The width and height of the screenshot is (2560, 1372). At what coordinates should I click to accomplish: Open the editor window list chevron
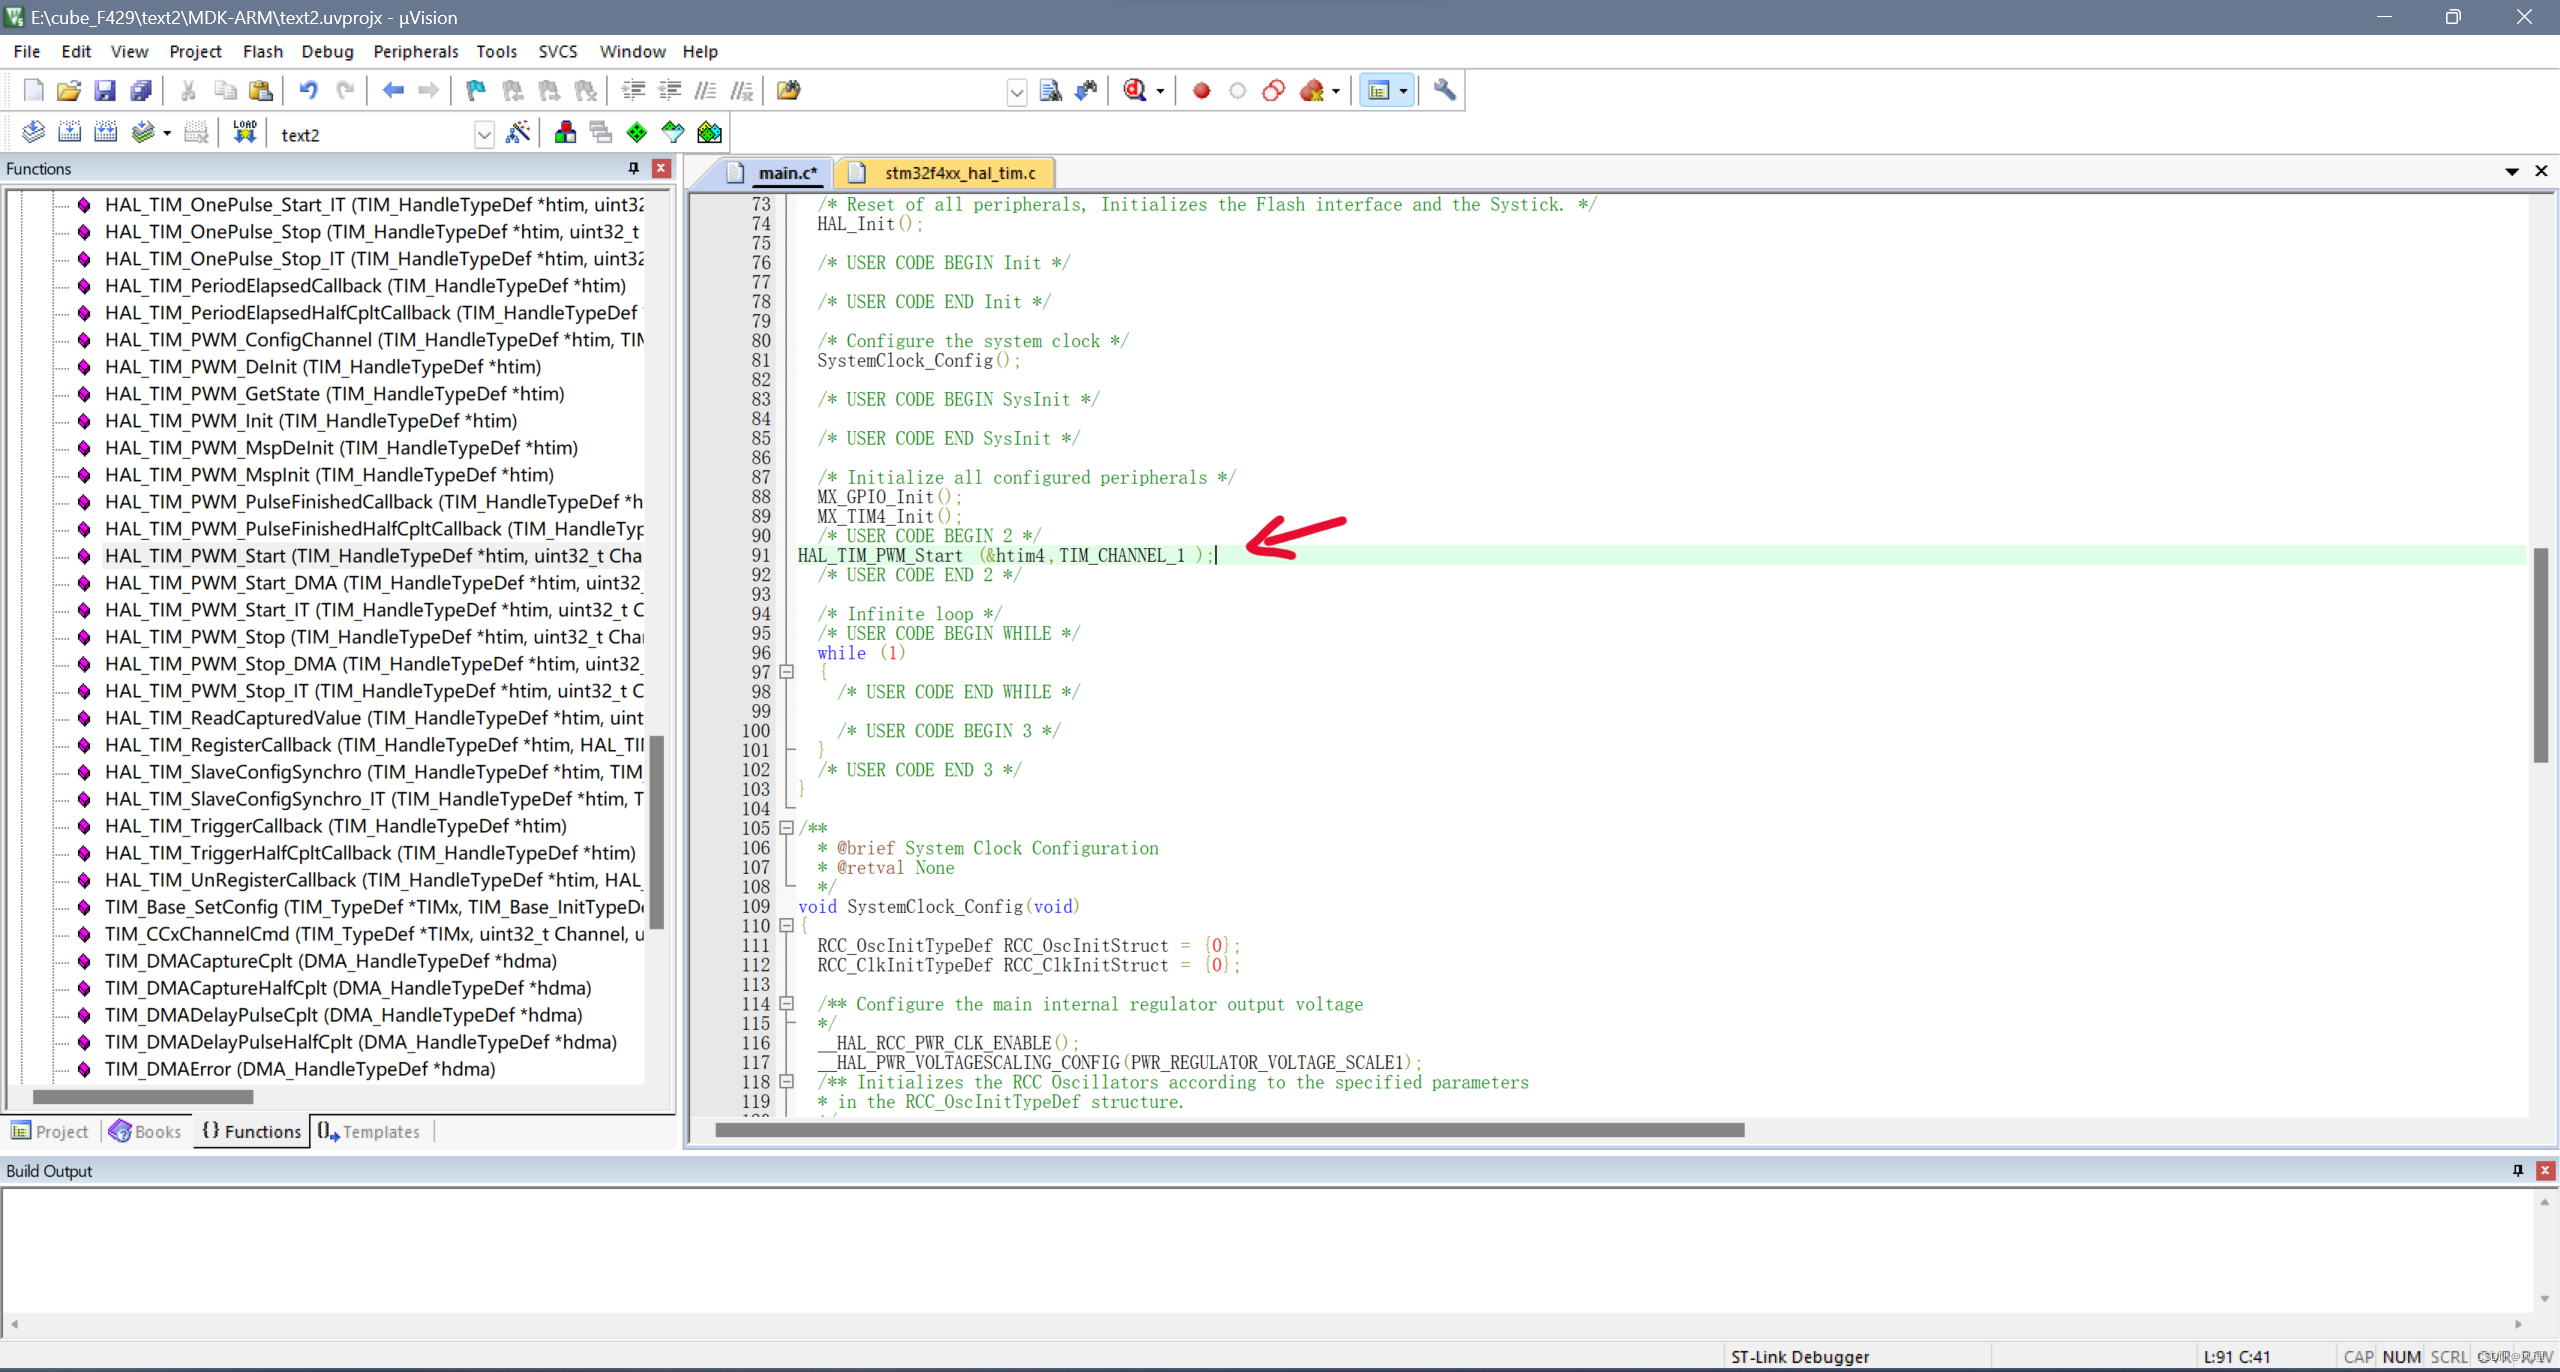[2511, 171]
